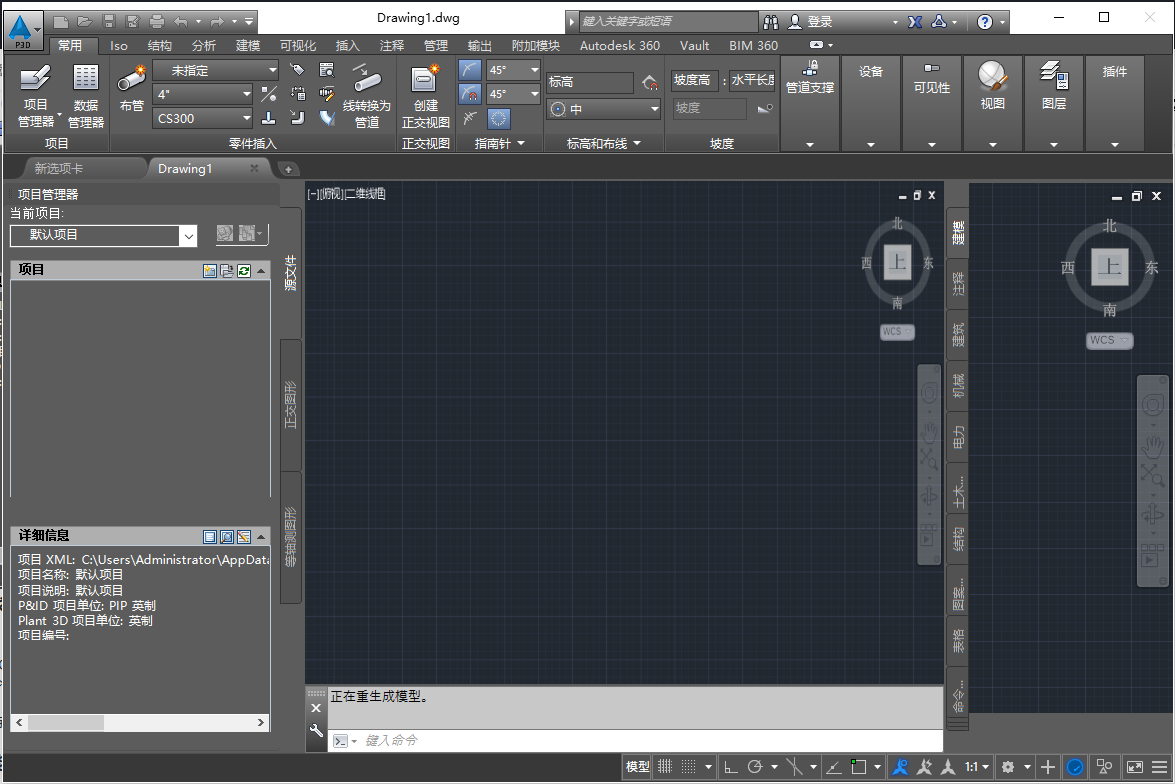Toggle the polar tracking icon
1175x784 pixels.
[x=756, y=766]
